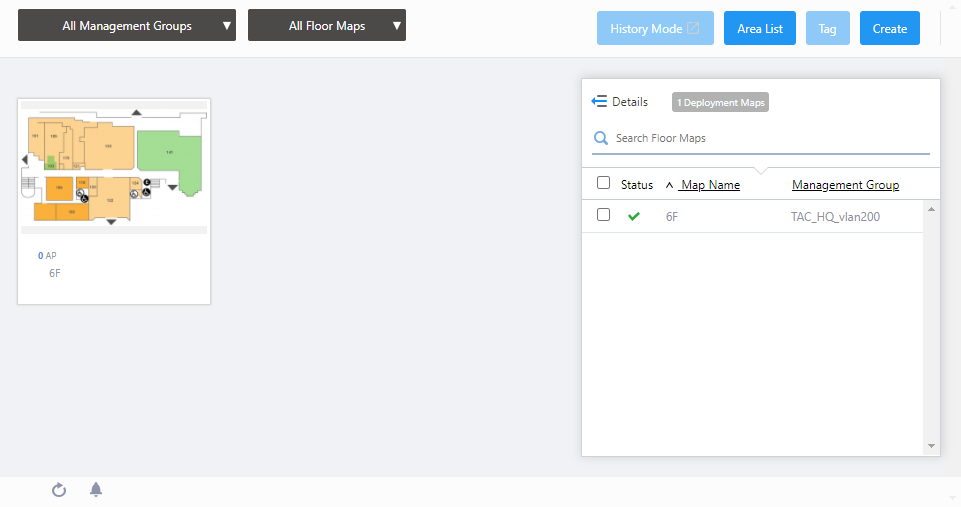Open the notifications bell icon
961x507 pixels.
click(96, 490)
